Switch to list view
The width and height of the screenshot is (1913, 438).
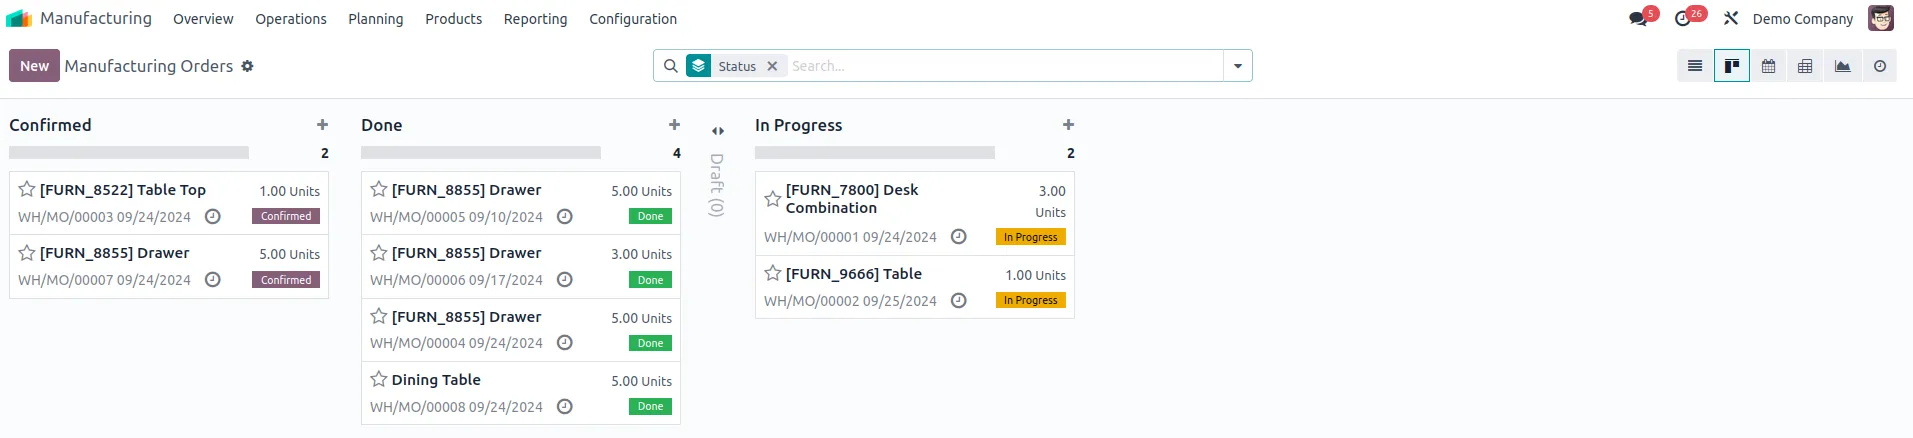click(x=1695, y=66)
